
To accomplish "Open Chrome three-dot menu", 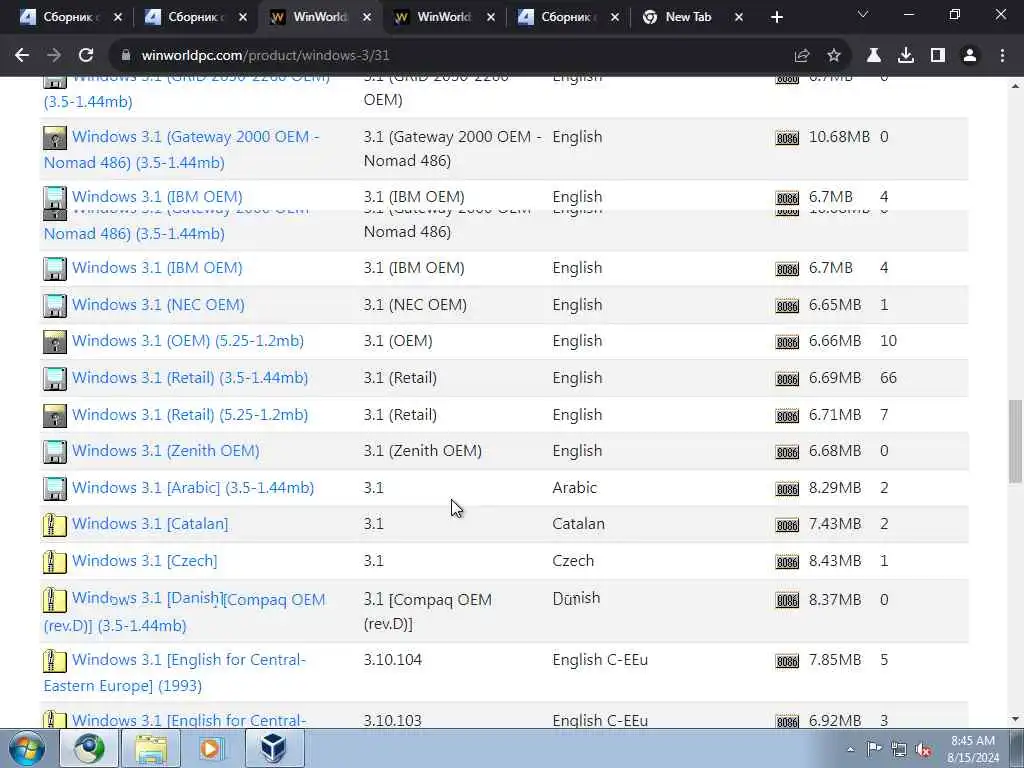I will click(1002, 56).
